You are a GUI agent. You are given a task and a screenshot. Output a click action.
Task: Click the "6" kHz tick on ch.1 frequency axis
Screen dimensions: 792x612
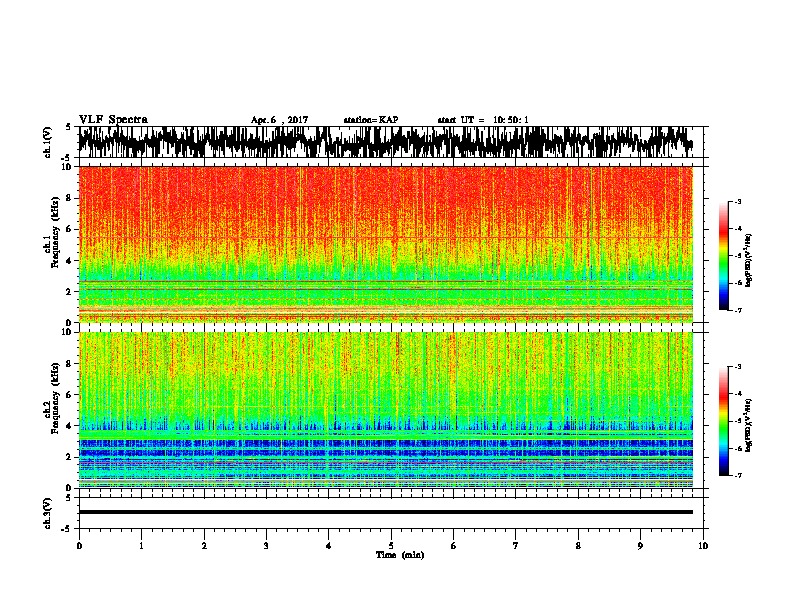pyautogui.click(x=70, y=229)
